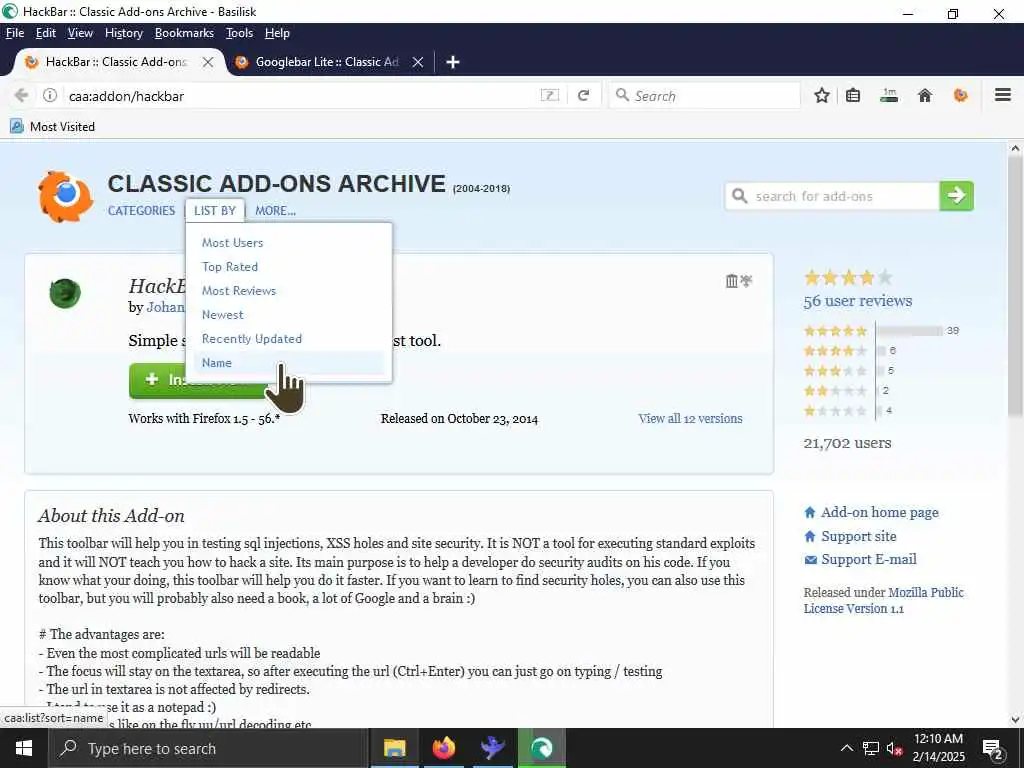Image resolution: width=1024 pixels, height=768 pixels.
Task: Reload the current page
Action: pyautogui.click(x=583, y=95)
